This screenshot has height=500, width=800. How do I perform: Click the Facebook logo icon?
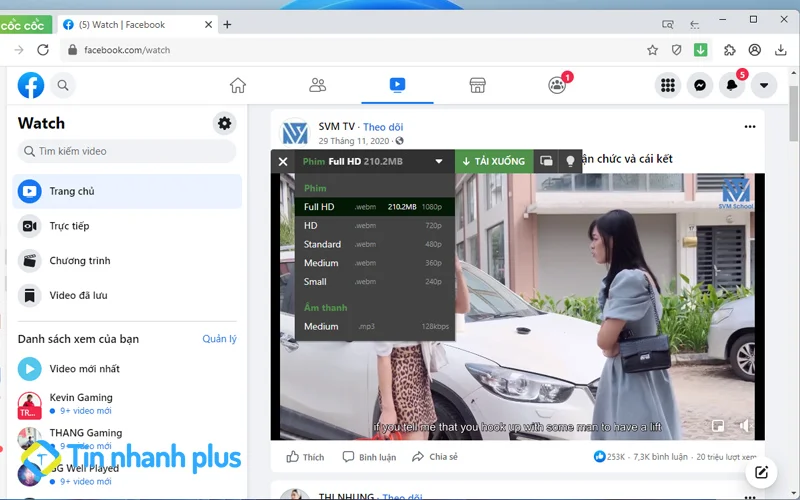(31, 85)
